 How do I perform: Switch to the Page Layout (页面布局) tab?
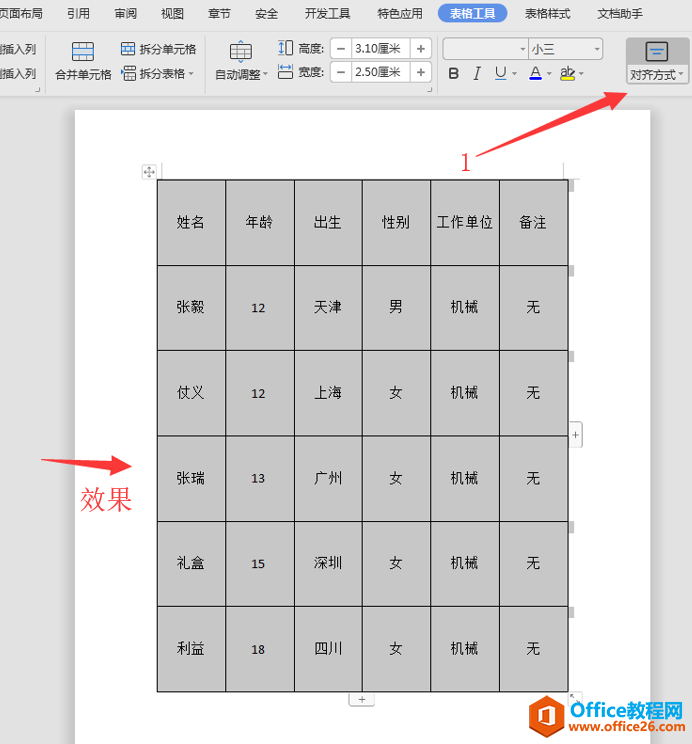(21, 14)
